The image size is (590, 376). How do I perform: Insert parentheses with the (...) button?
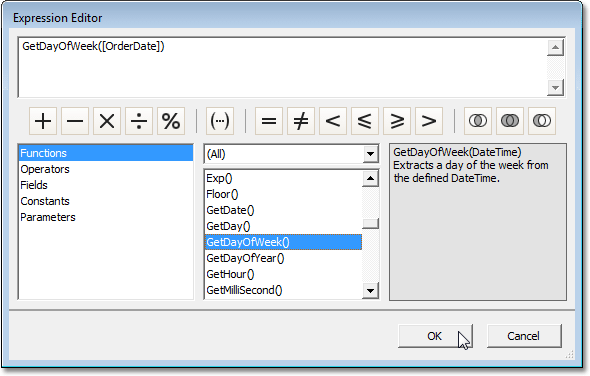pyautogui.click(x=220, y=121)
